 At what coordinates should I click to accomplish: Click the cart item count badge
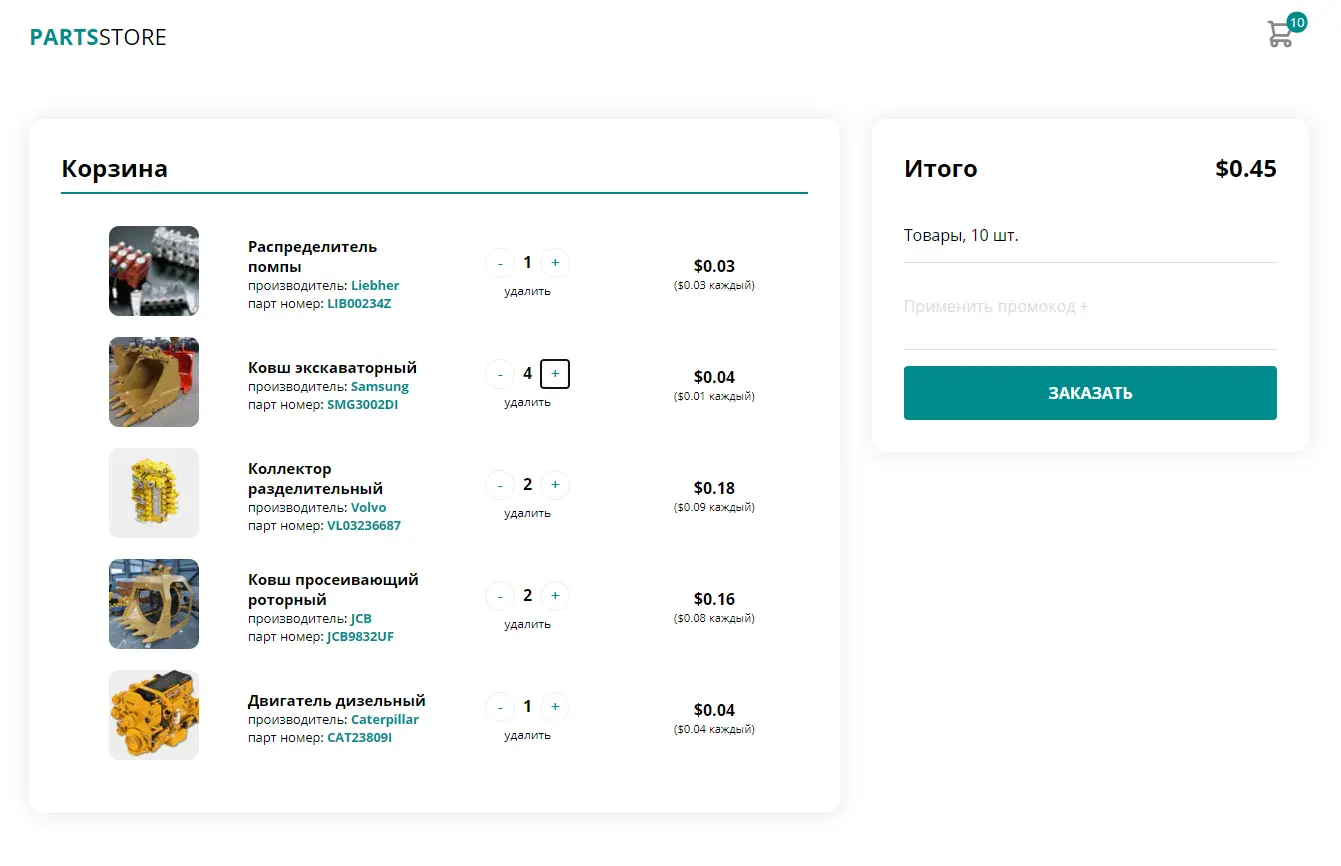(x=1296, y=21)
